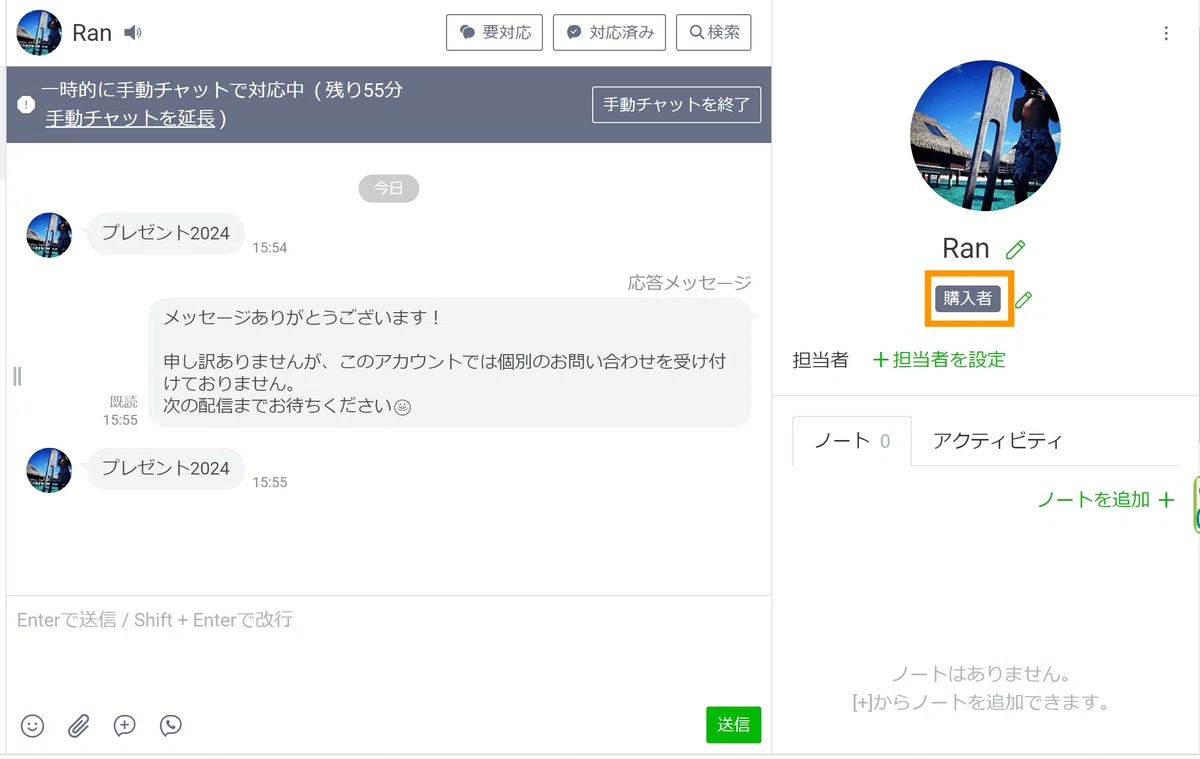Click the プレゼント2024 message sent at 15:55
The width and height of the screenshot is (1200, 759).
[166, 468]
